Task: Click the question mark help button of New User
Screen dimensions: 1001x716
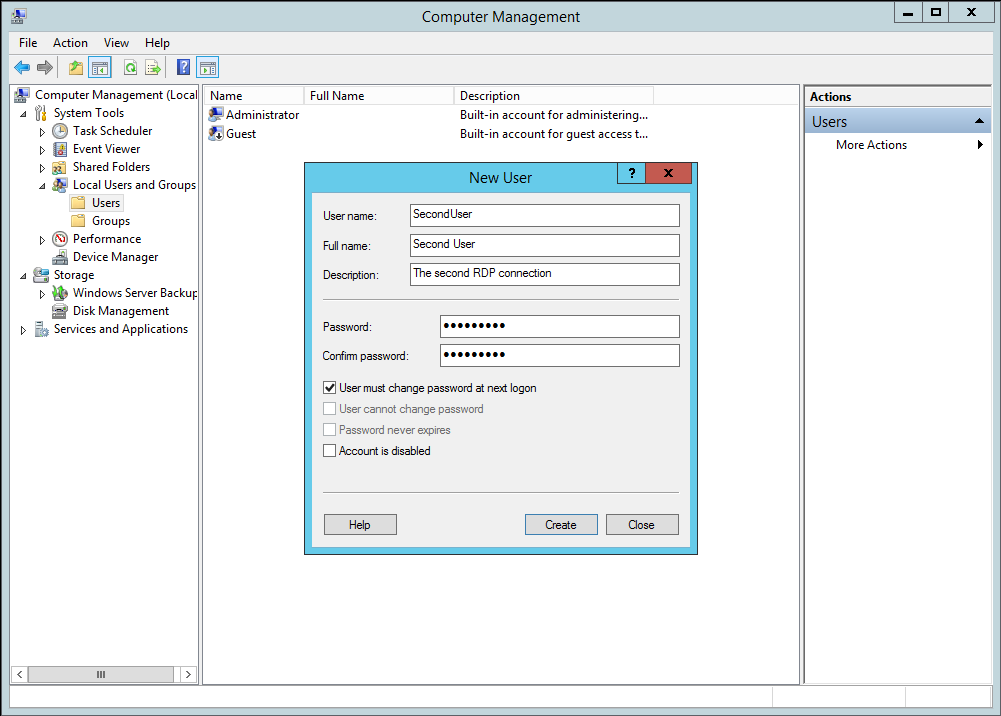Action: point(631,173)
